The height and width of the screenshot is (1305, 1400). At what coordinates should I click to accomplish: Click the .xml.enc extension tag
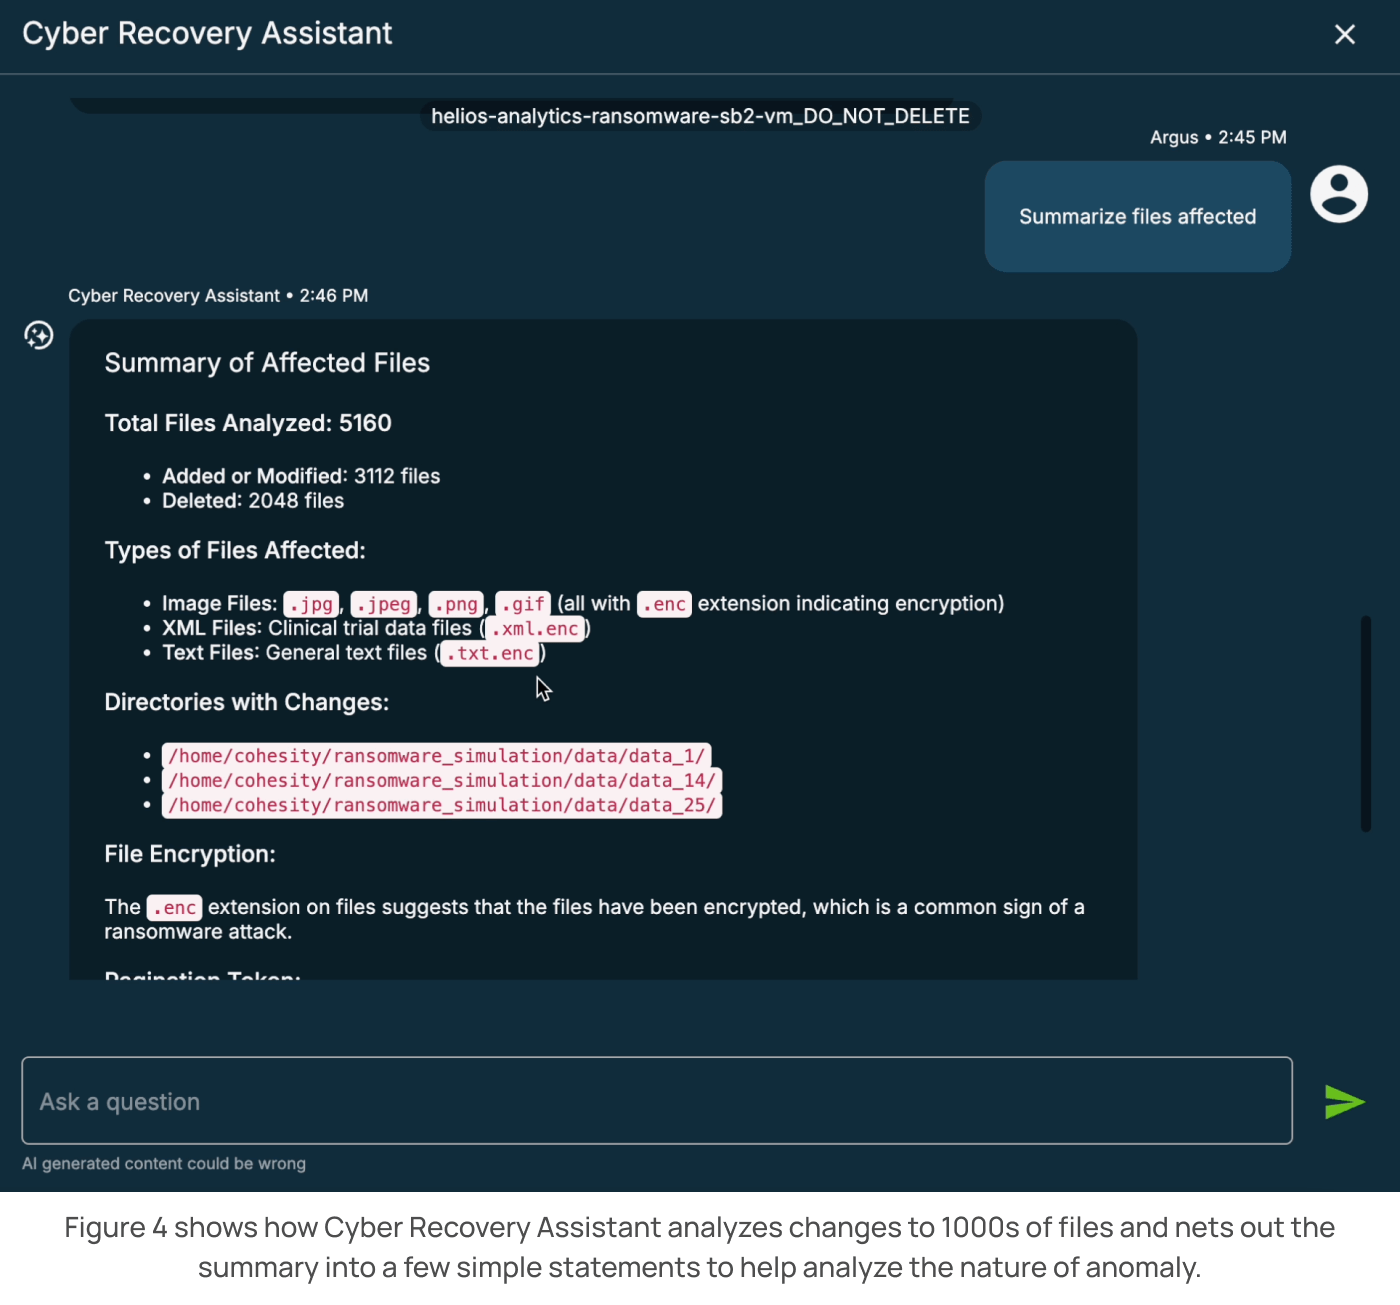(535, 629)
